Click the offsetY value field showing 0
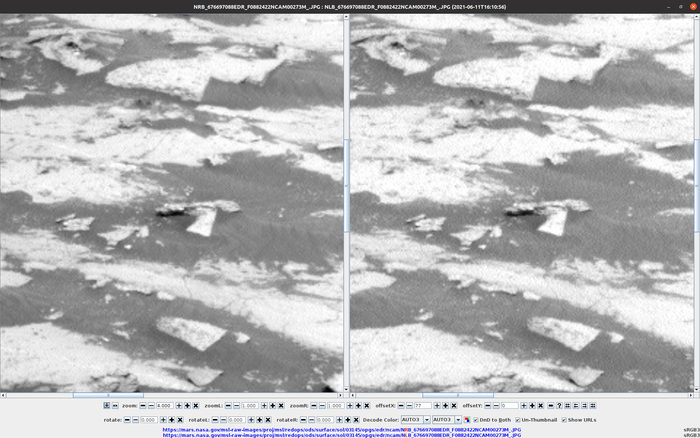Viewport: 700px width, 438px height. (x=509, y=406)
